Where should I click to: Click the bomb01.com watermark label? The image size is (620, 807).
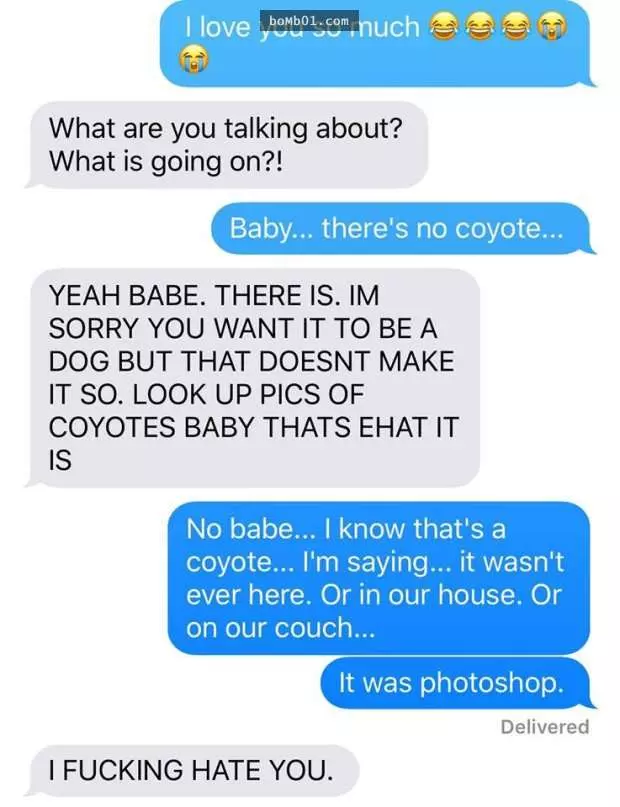click(x=307, y=21)
